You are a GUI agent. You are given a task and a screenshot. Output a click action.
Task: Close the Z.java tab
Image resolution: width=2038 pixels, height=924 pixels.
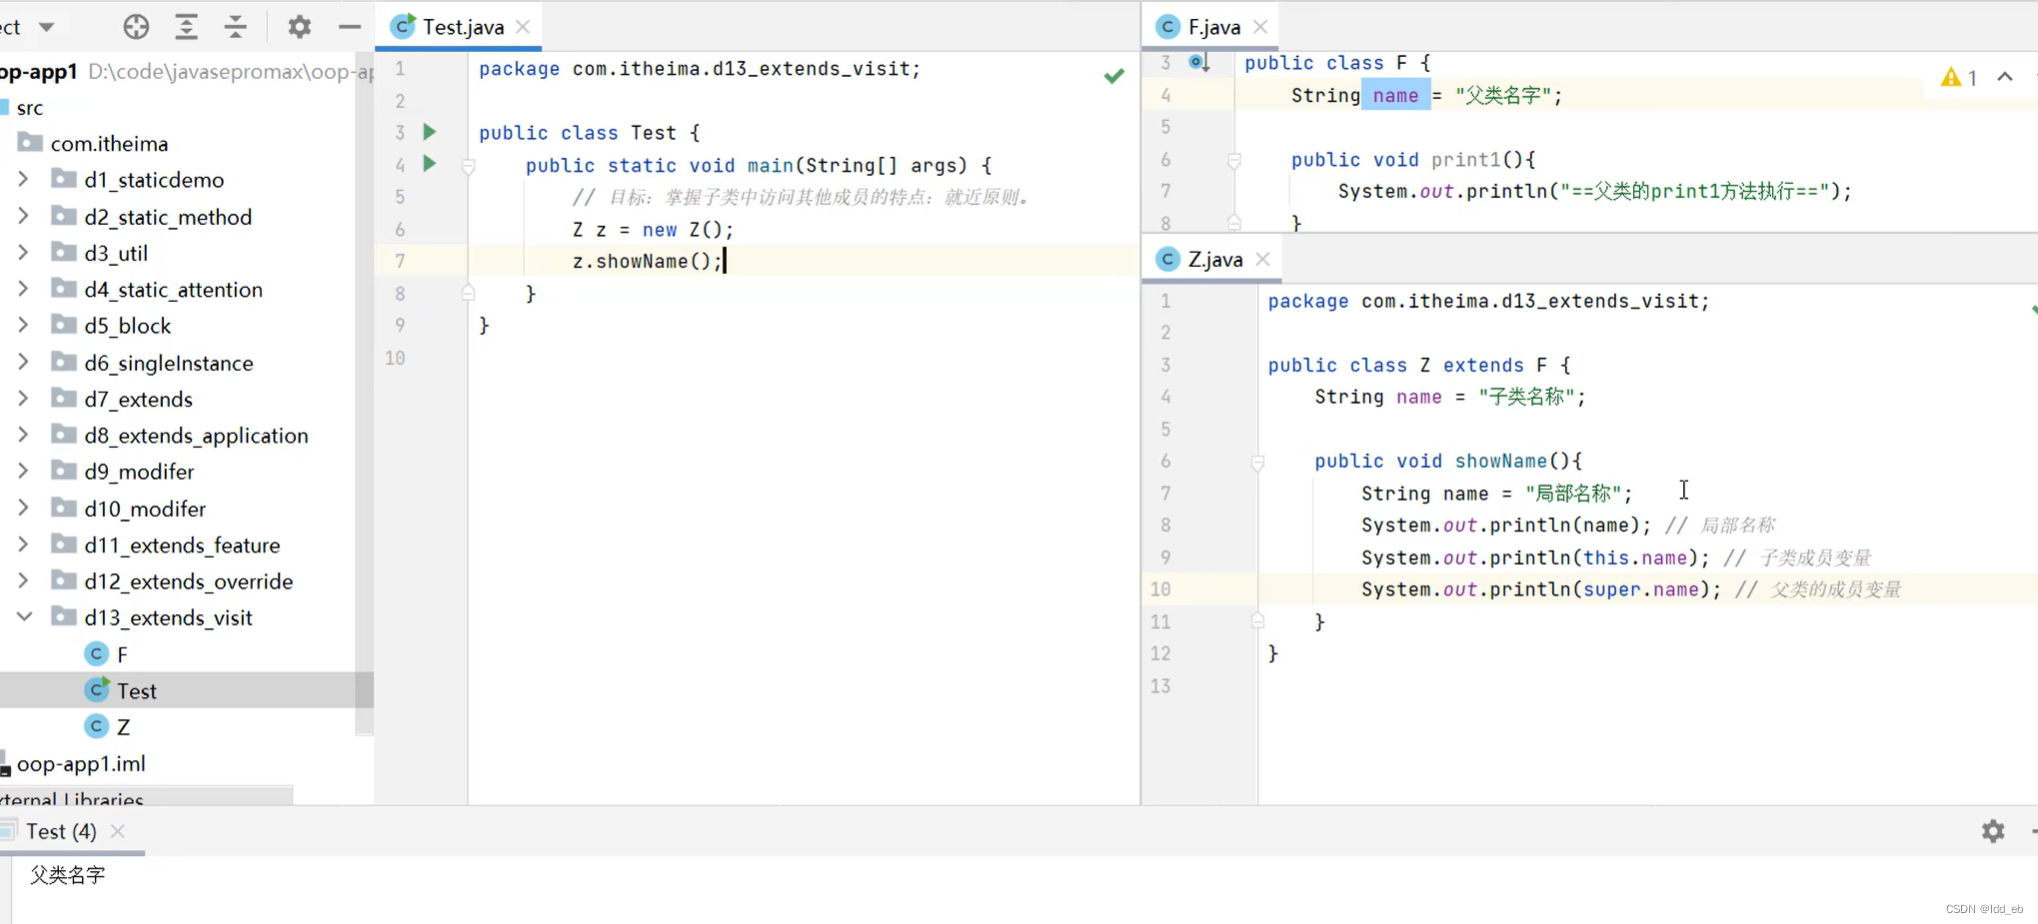(x=1263, y=259)
